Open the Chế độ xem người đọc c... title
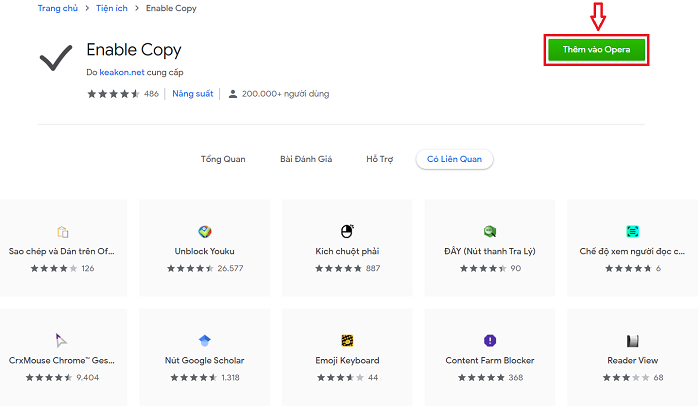Screen dimensions: 700x410 (x=632, y=251)
